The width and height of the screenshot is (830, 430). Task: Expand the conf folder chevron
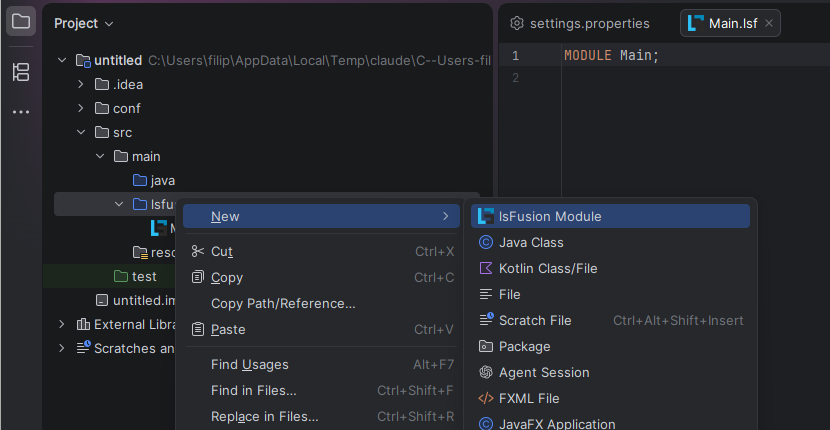80,108
